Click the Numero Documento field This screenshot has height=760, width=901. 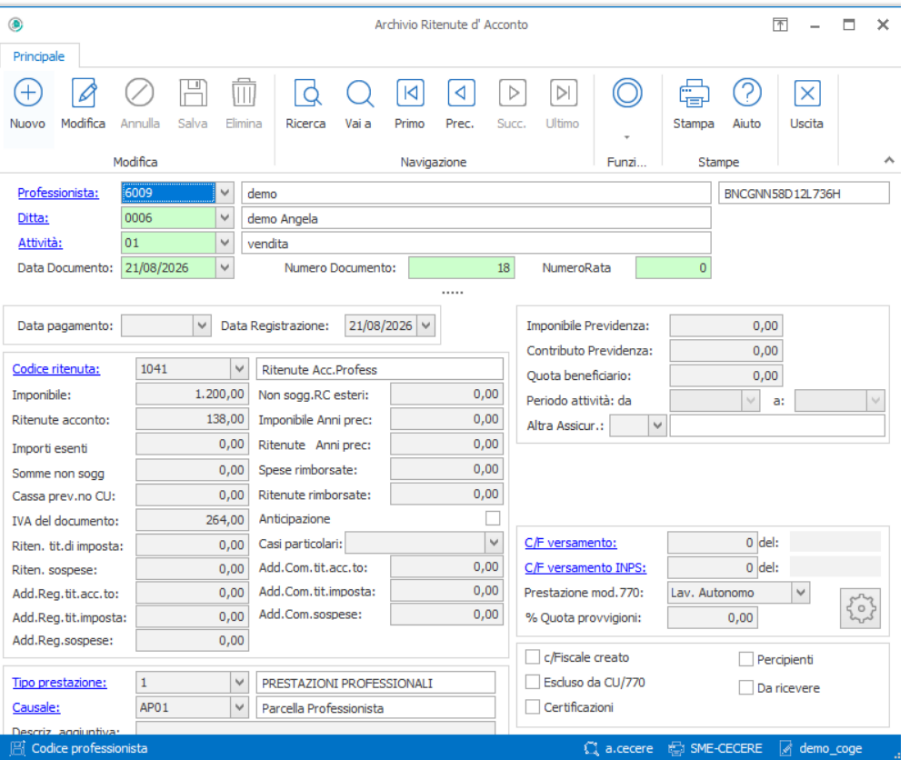click(461, 268)
